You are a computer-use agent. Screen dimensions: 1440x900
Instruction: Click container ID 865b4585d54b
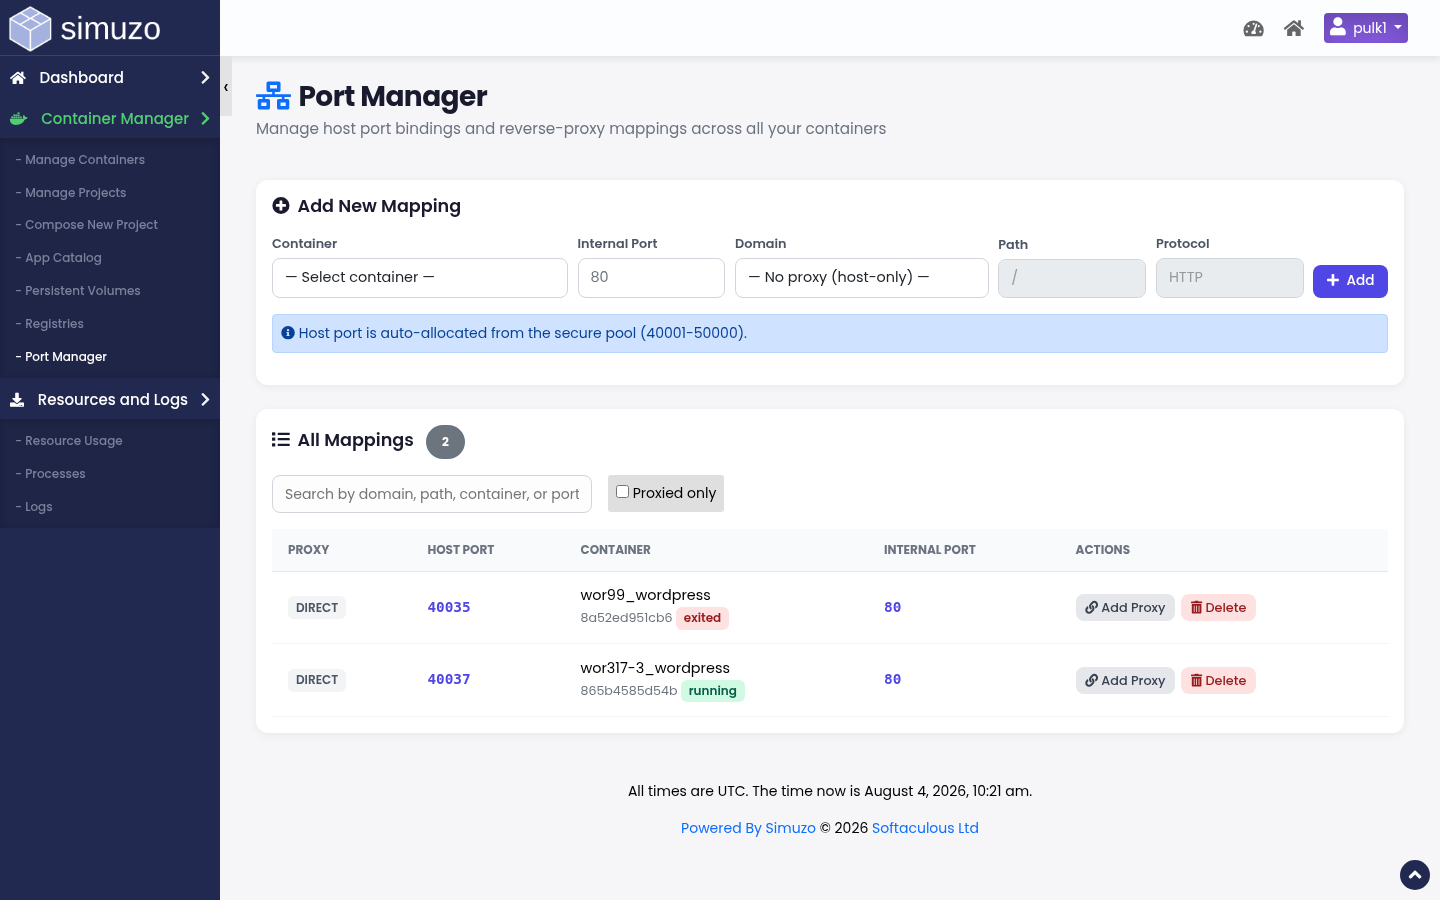629,691
